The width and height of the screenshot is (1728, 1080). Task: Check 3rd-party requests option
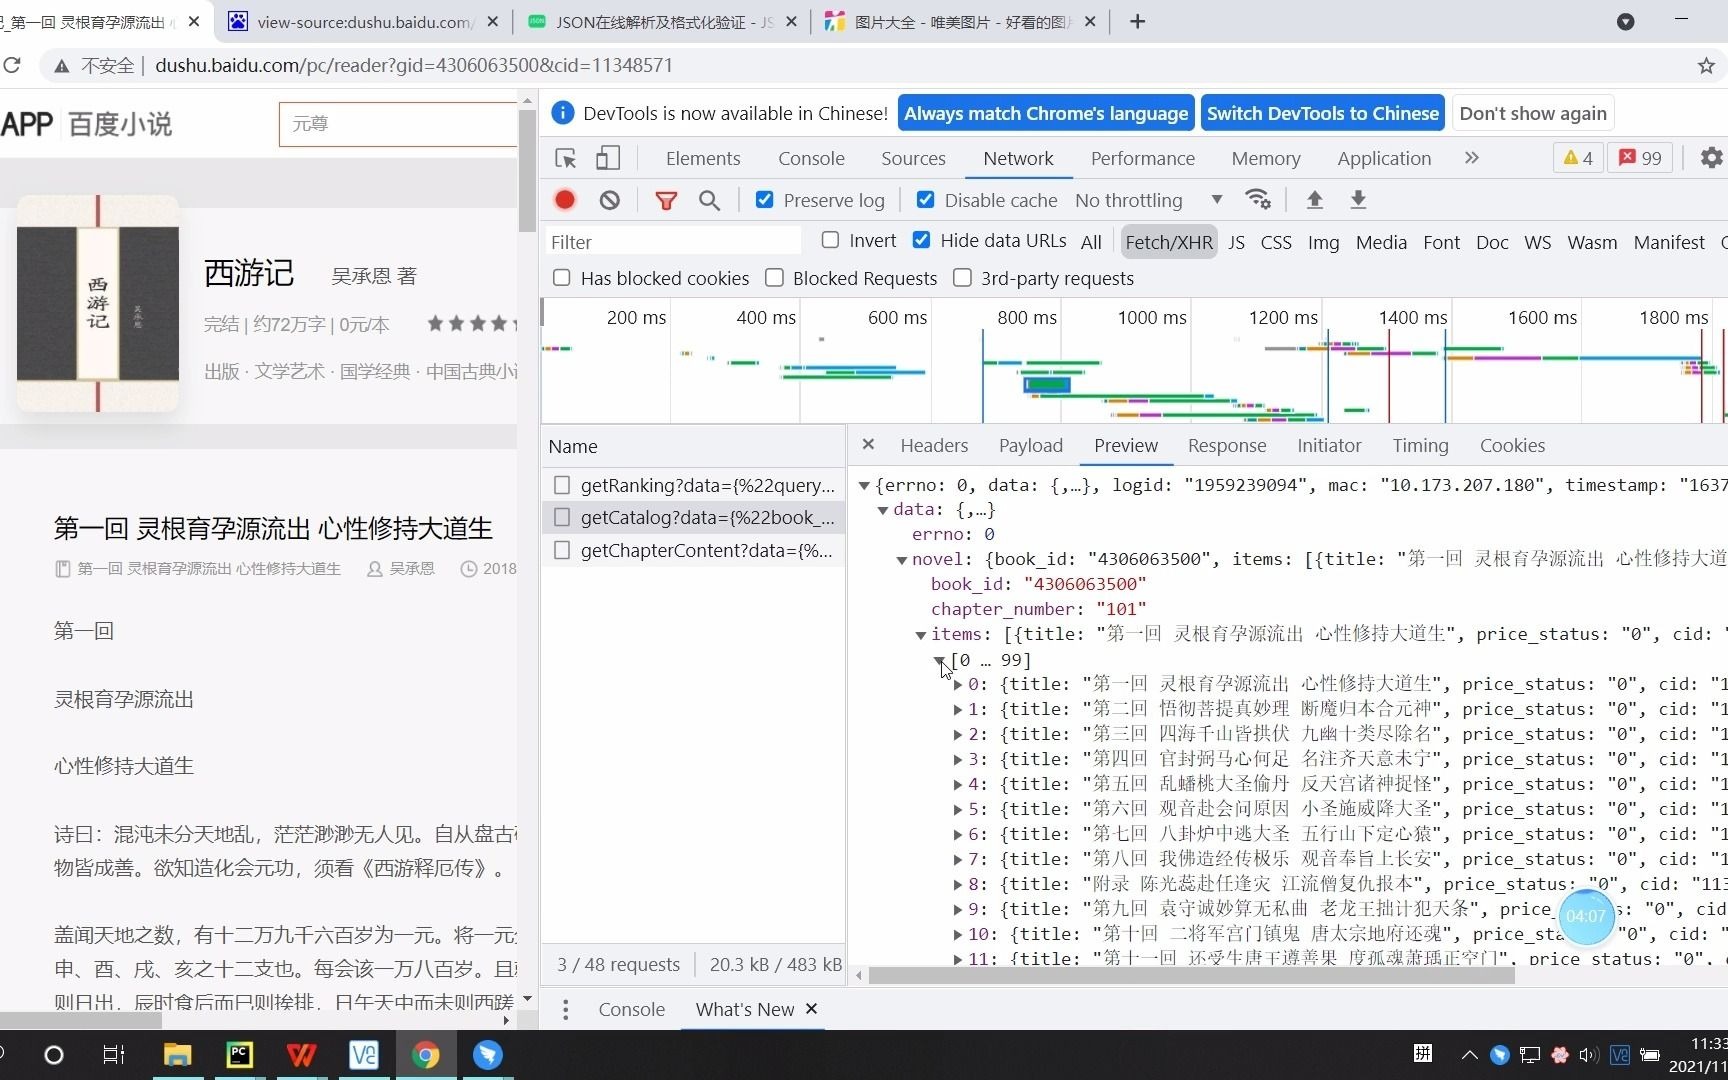pos(962,278)
